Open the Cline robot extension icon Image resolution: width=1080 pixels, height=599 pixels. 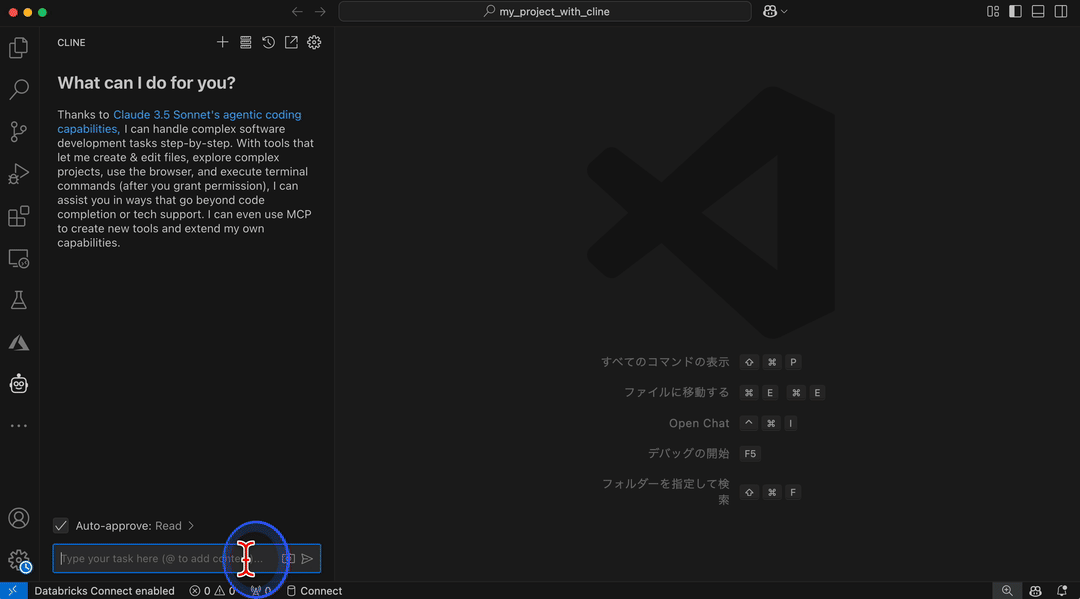point(18,383)
